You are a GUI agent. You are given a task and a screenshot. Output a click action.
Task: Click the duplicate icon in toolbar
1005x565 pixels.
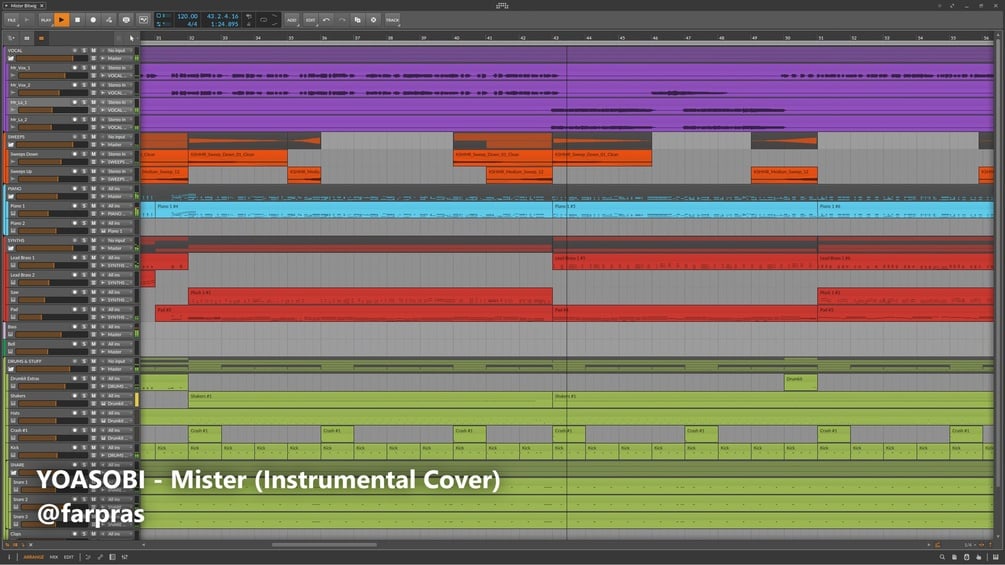click(358, 20)
